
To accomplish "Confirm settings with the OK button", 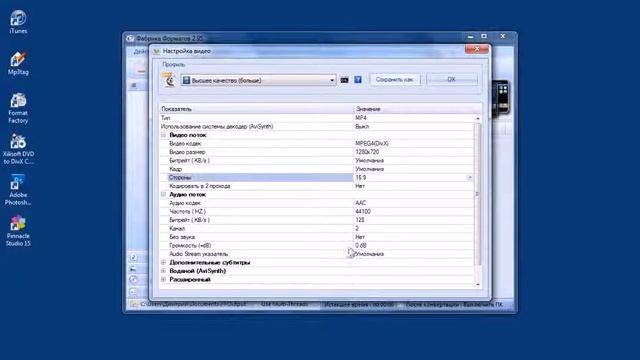I will [x=451, y=80].
